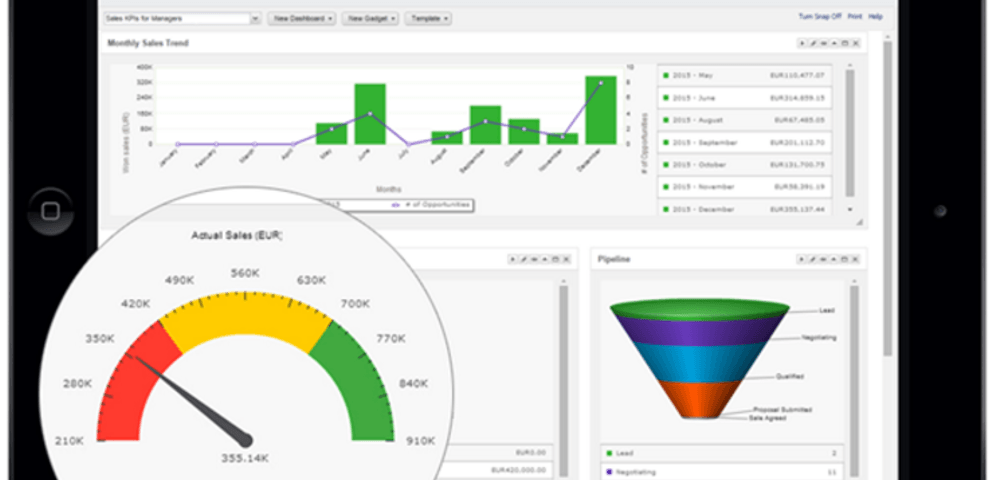Collapse the Monthly Sales Trend gadget with up arrow
The width and height of the screenshot is (997, 480).
tap(834, 43)
